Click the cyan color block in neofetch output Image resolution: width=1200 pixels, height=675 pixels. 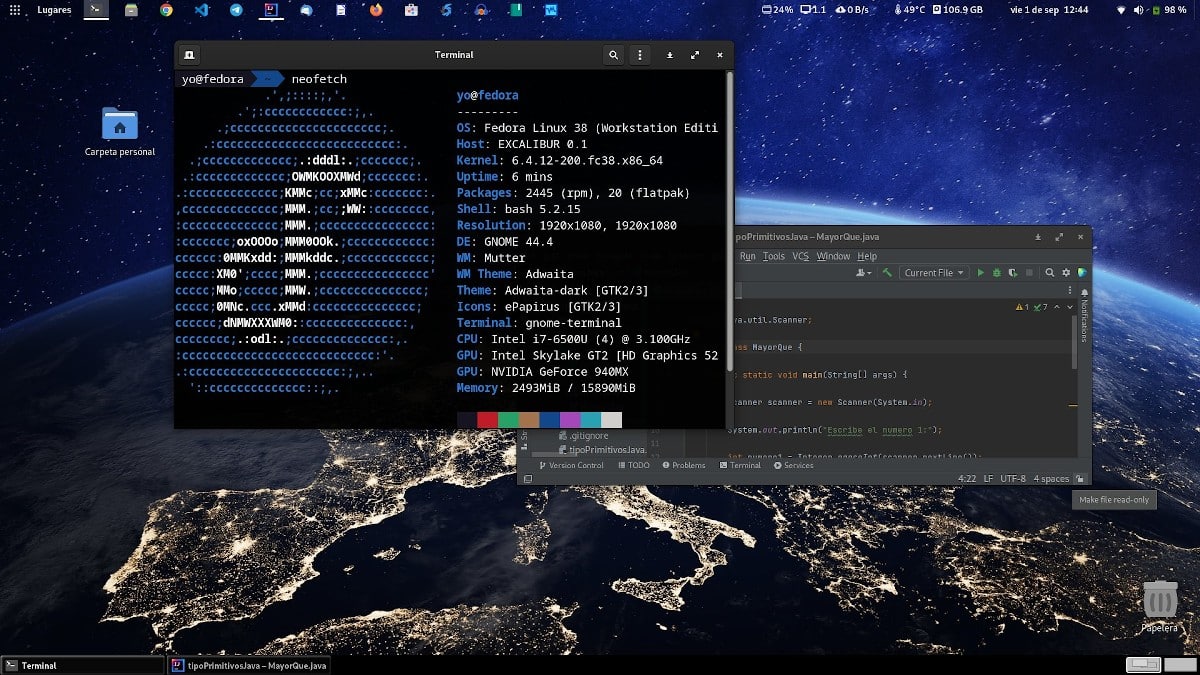click(x=591, y=420)
